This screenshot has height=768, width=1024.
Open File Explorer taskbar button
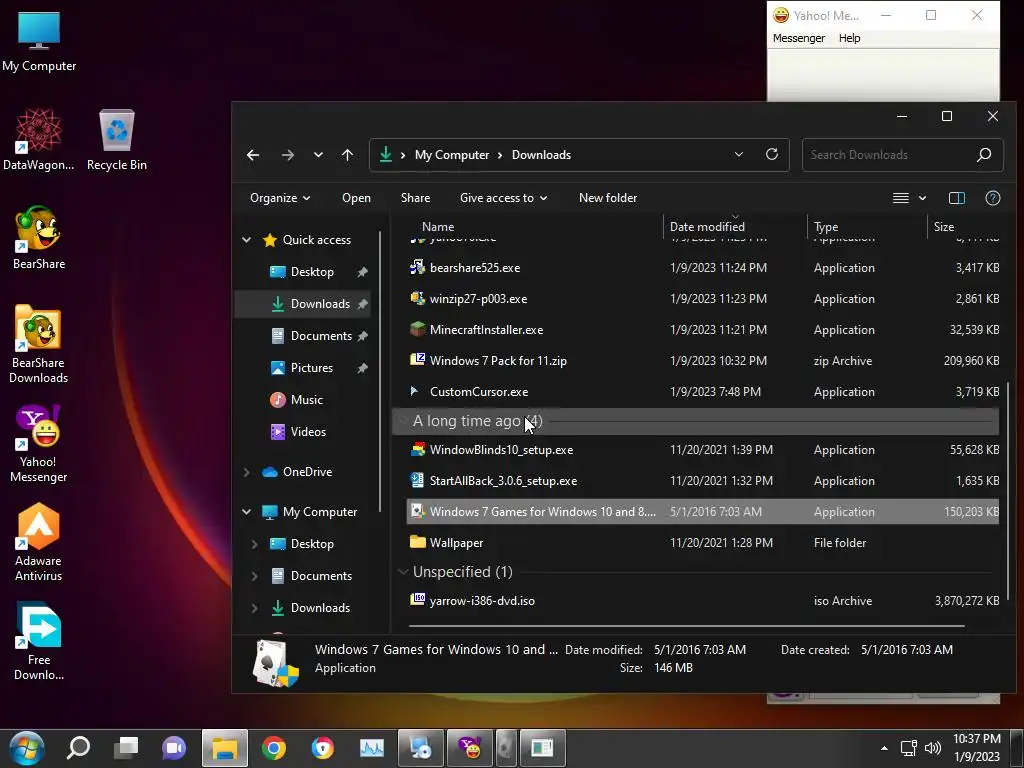point(225,748)
